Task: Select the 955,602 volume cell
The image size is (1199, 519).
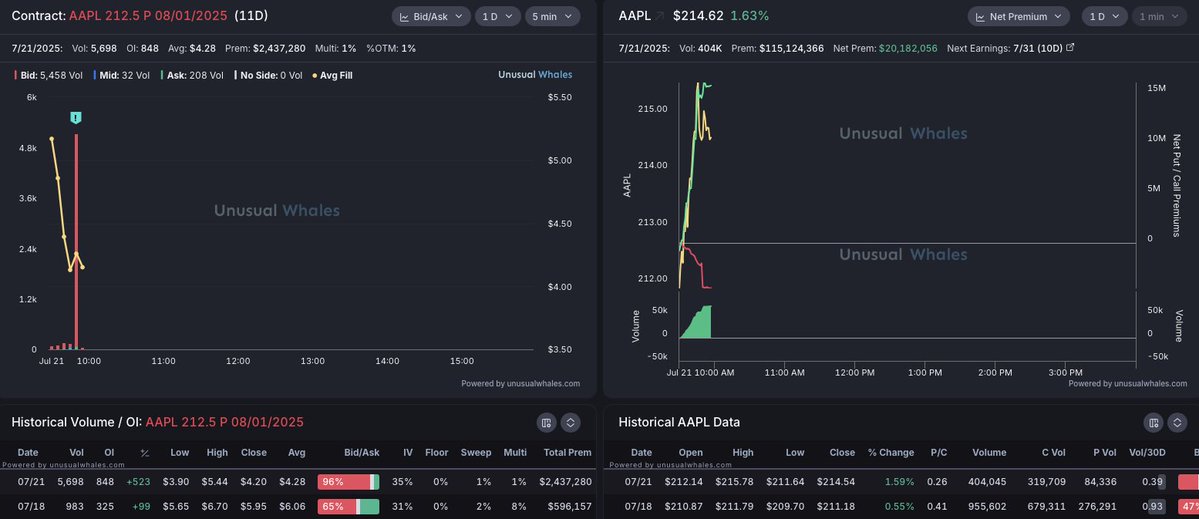Action: (x=988, y=506)
